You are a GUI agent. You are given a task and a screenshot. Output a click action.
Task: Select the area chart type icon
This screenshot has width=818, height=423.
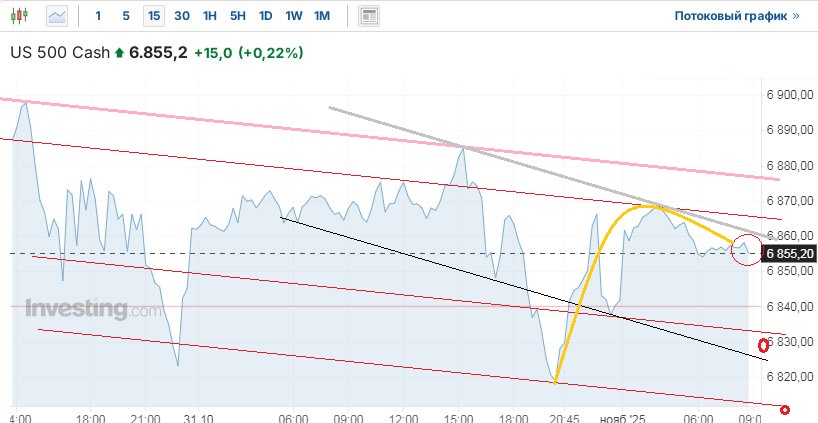[58, 16]
